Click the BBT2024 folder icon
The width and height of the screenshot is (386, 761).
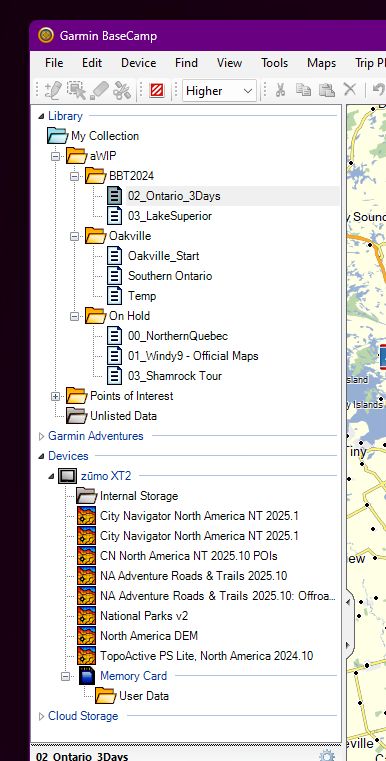[x=96, y=176]
